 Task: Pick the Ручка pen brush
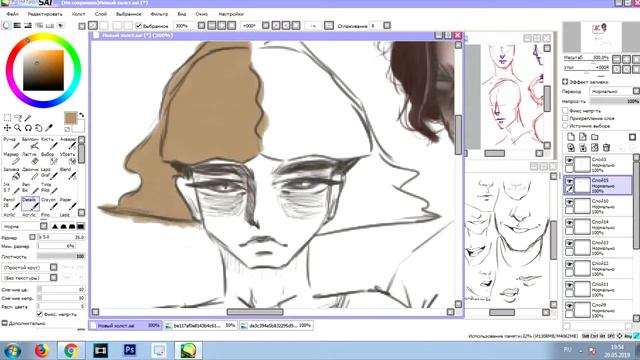pyautogui.click(x=11, y=143)
